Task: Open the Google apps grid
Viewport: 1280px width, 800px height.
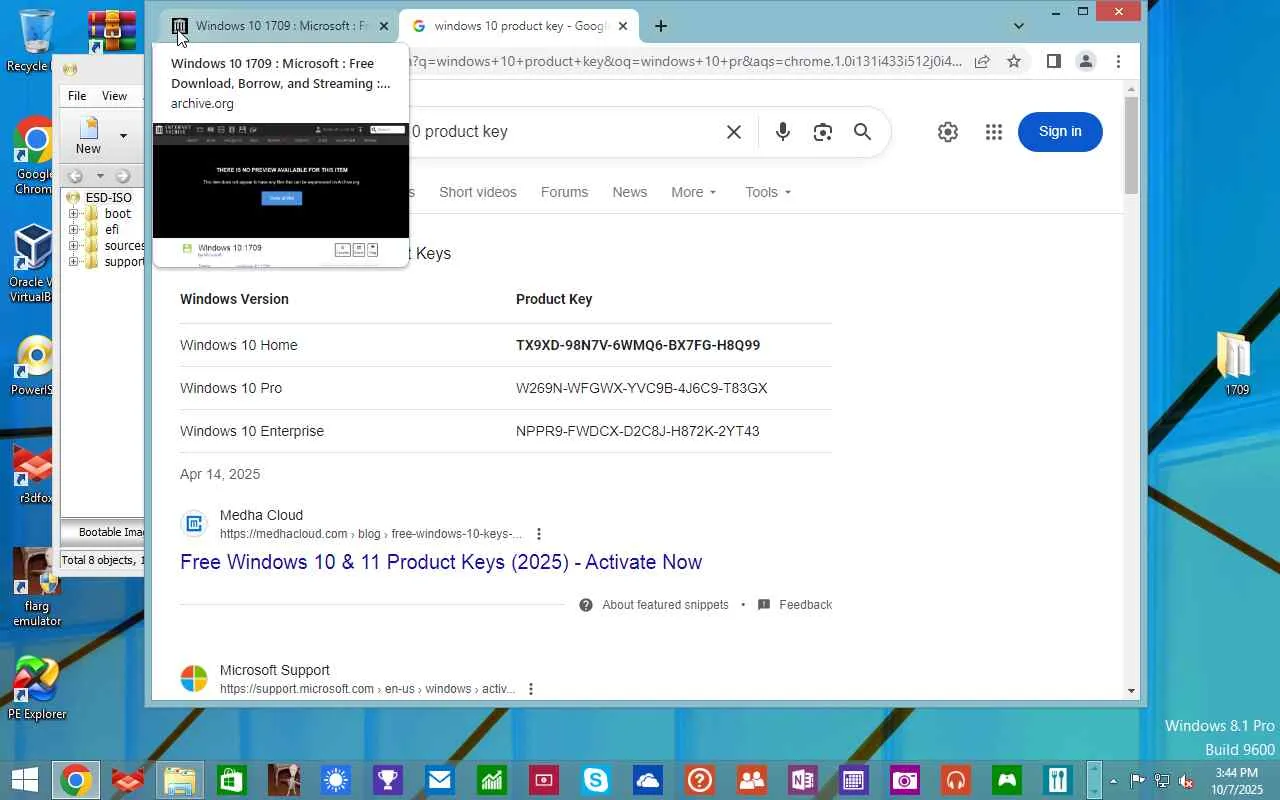Action: click(993, 132)
